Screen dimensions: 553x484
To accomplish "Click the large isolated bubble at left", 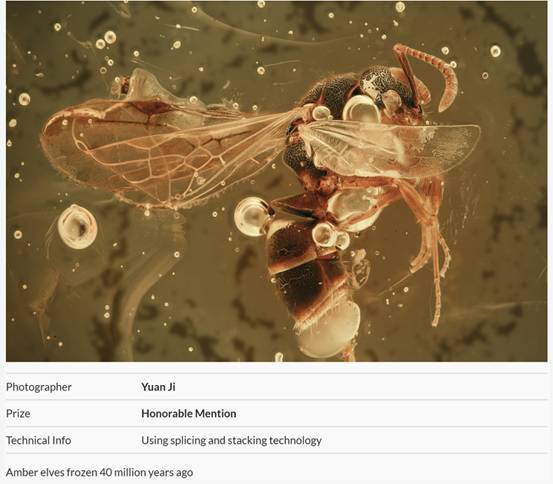I will pyautogui.click(x=77, y=227).
